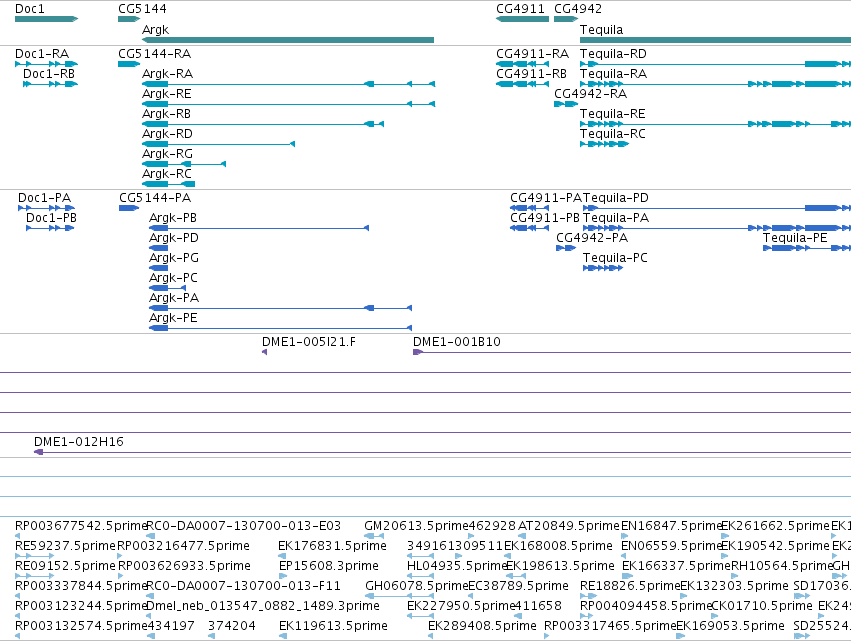Click the CG4911 gene label
This screenshot has height=641, width=851.
[520, 9]
